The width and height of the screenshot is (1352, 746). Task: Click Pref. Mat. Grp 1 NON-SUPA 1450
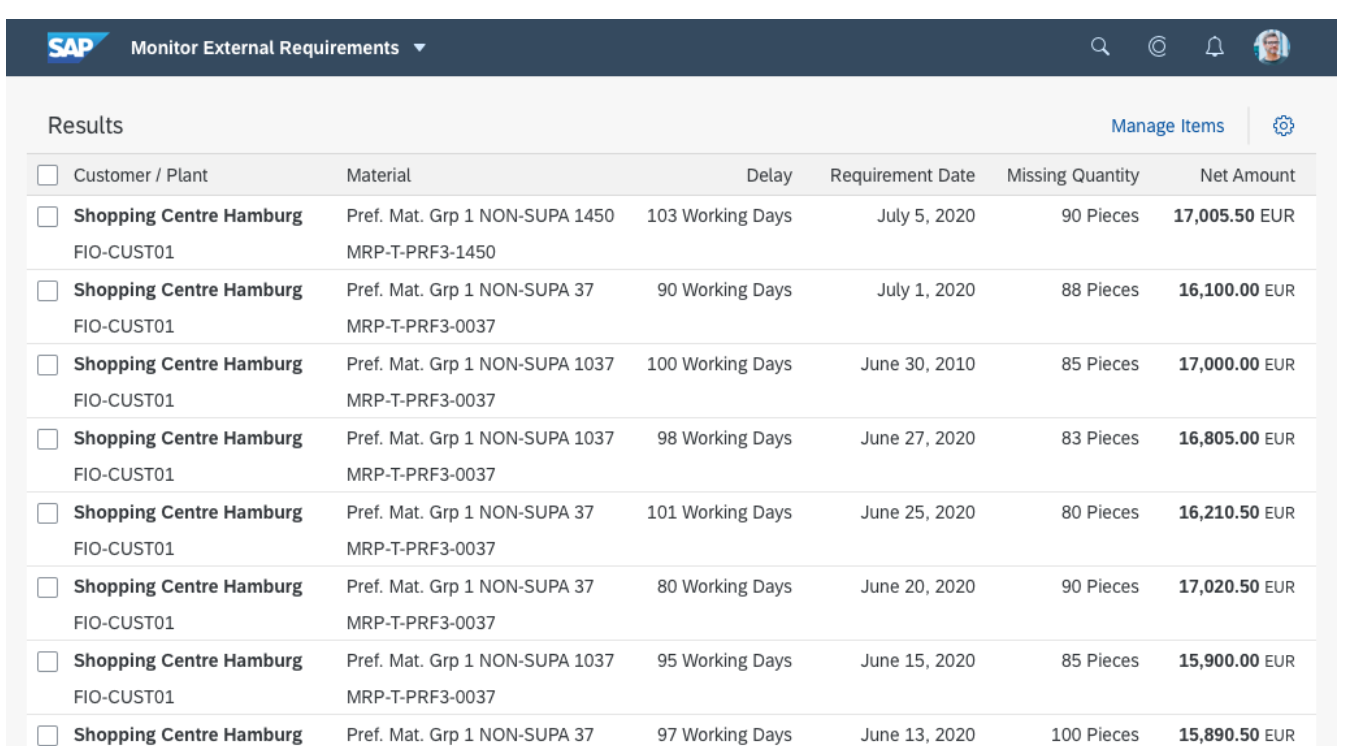pos(480,215)
